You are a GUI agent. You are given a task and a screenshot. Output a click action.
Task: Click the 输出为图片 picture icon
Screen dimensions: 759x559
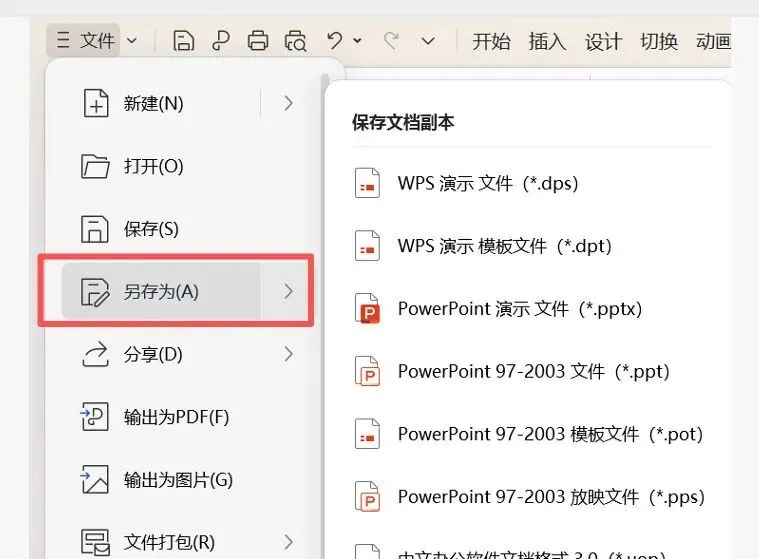coord(94,480)
